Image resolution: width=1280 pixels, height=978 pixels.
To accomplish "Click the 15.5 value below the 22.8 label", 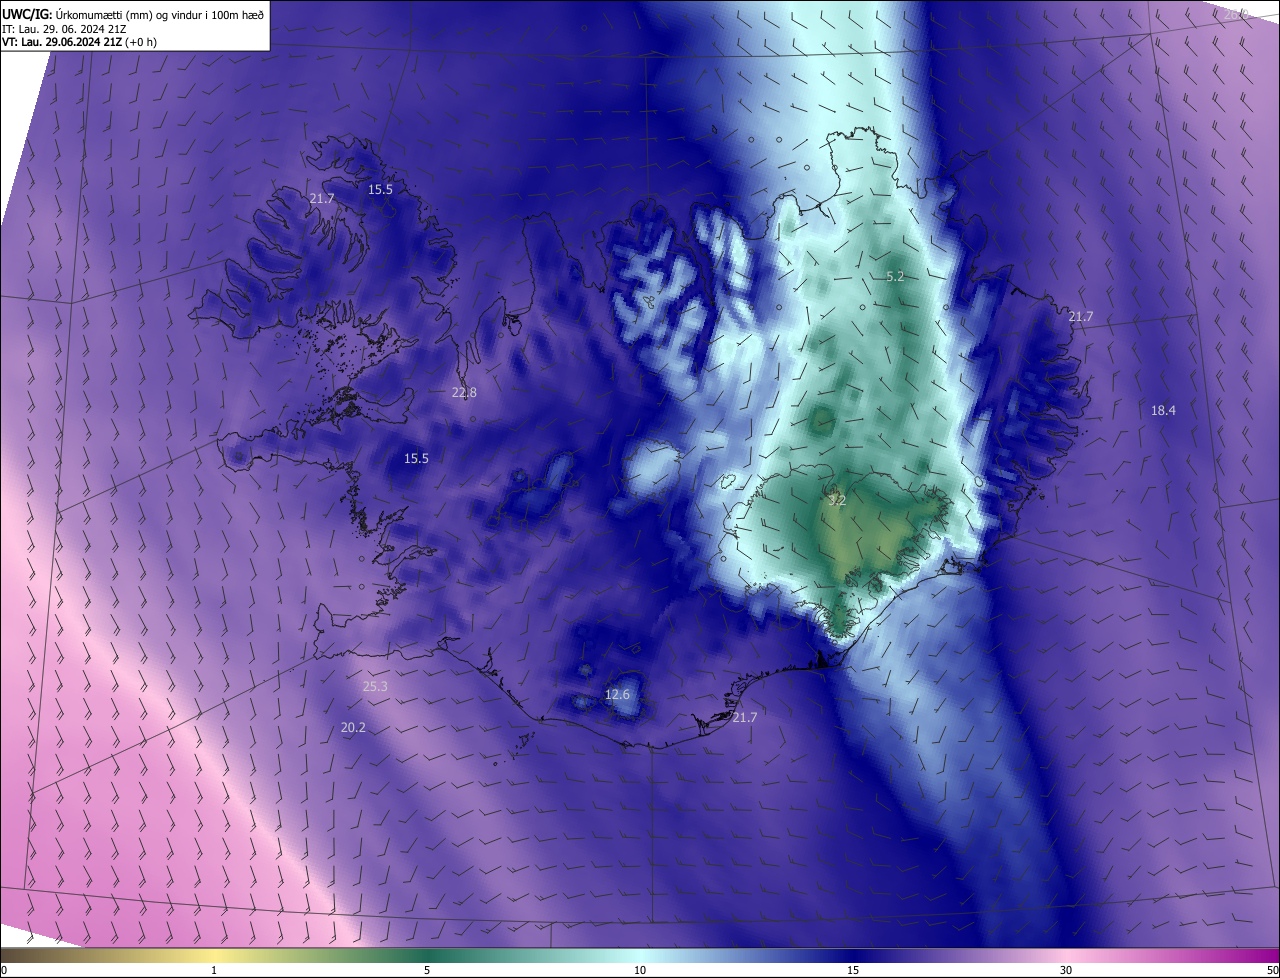I will click(x=416, y=459).
